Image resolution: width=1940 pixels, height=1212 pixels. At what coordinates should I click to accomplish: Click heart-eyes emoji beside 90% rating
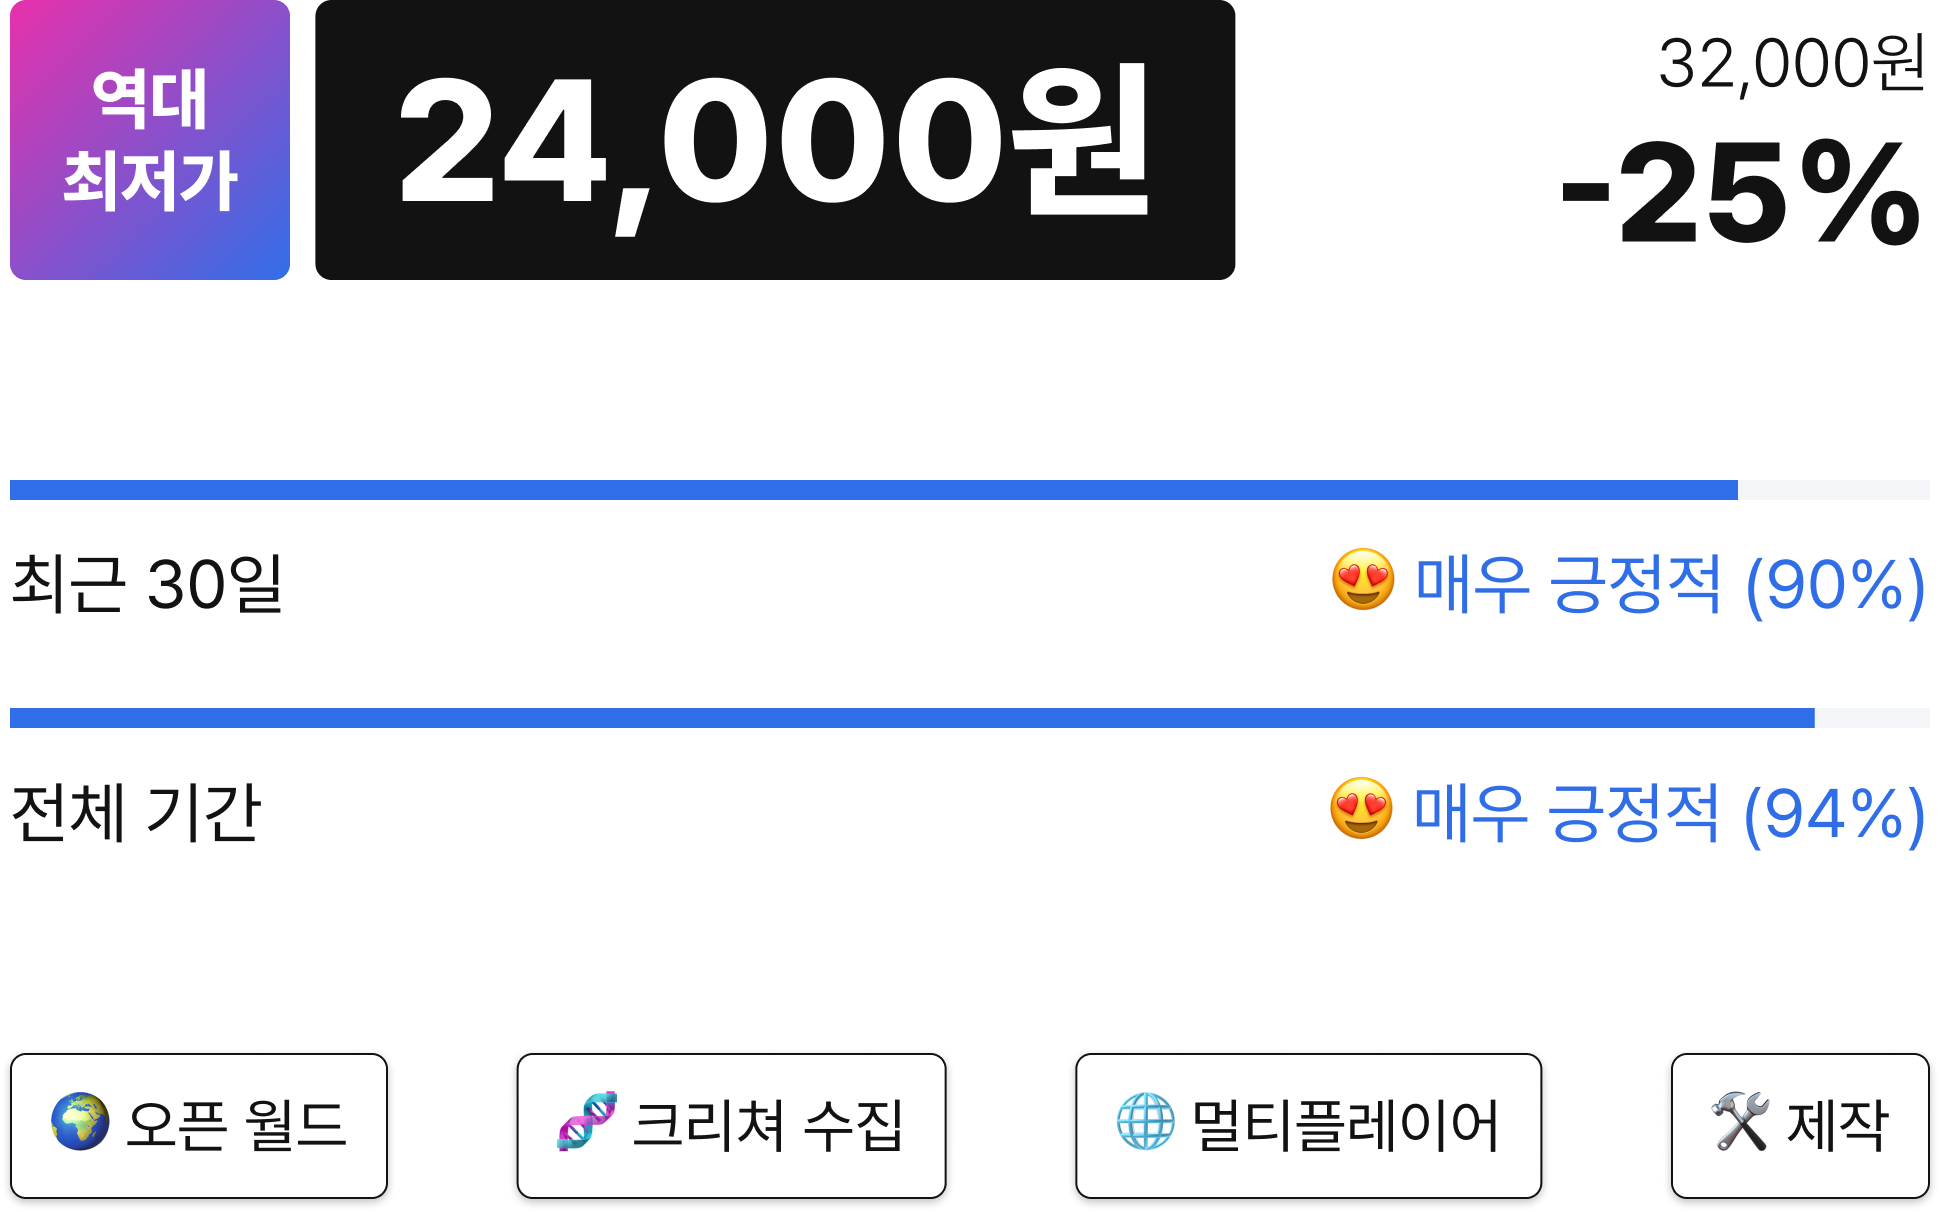1363,580
